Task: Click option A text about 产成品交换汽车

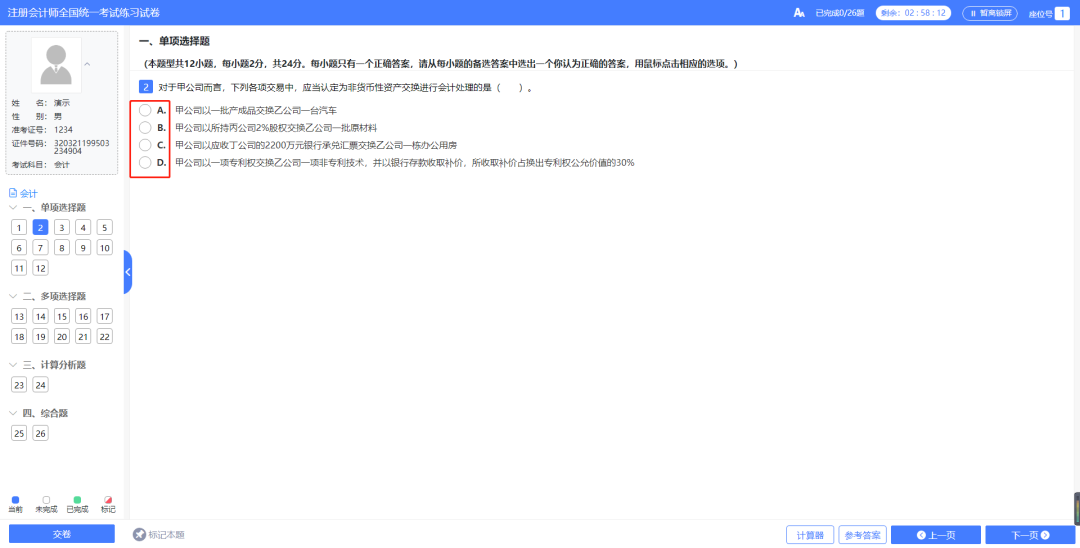Action: coord(256,110)
